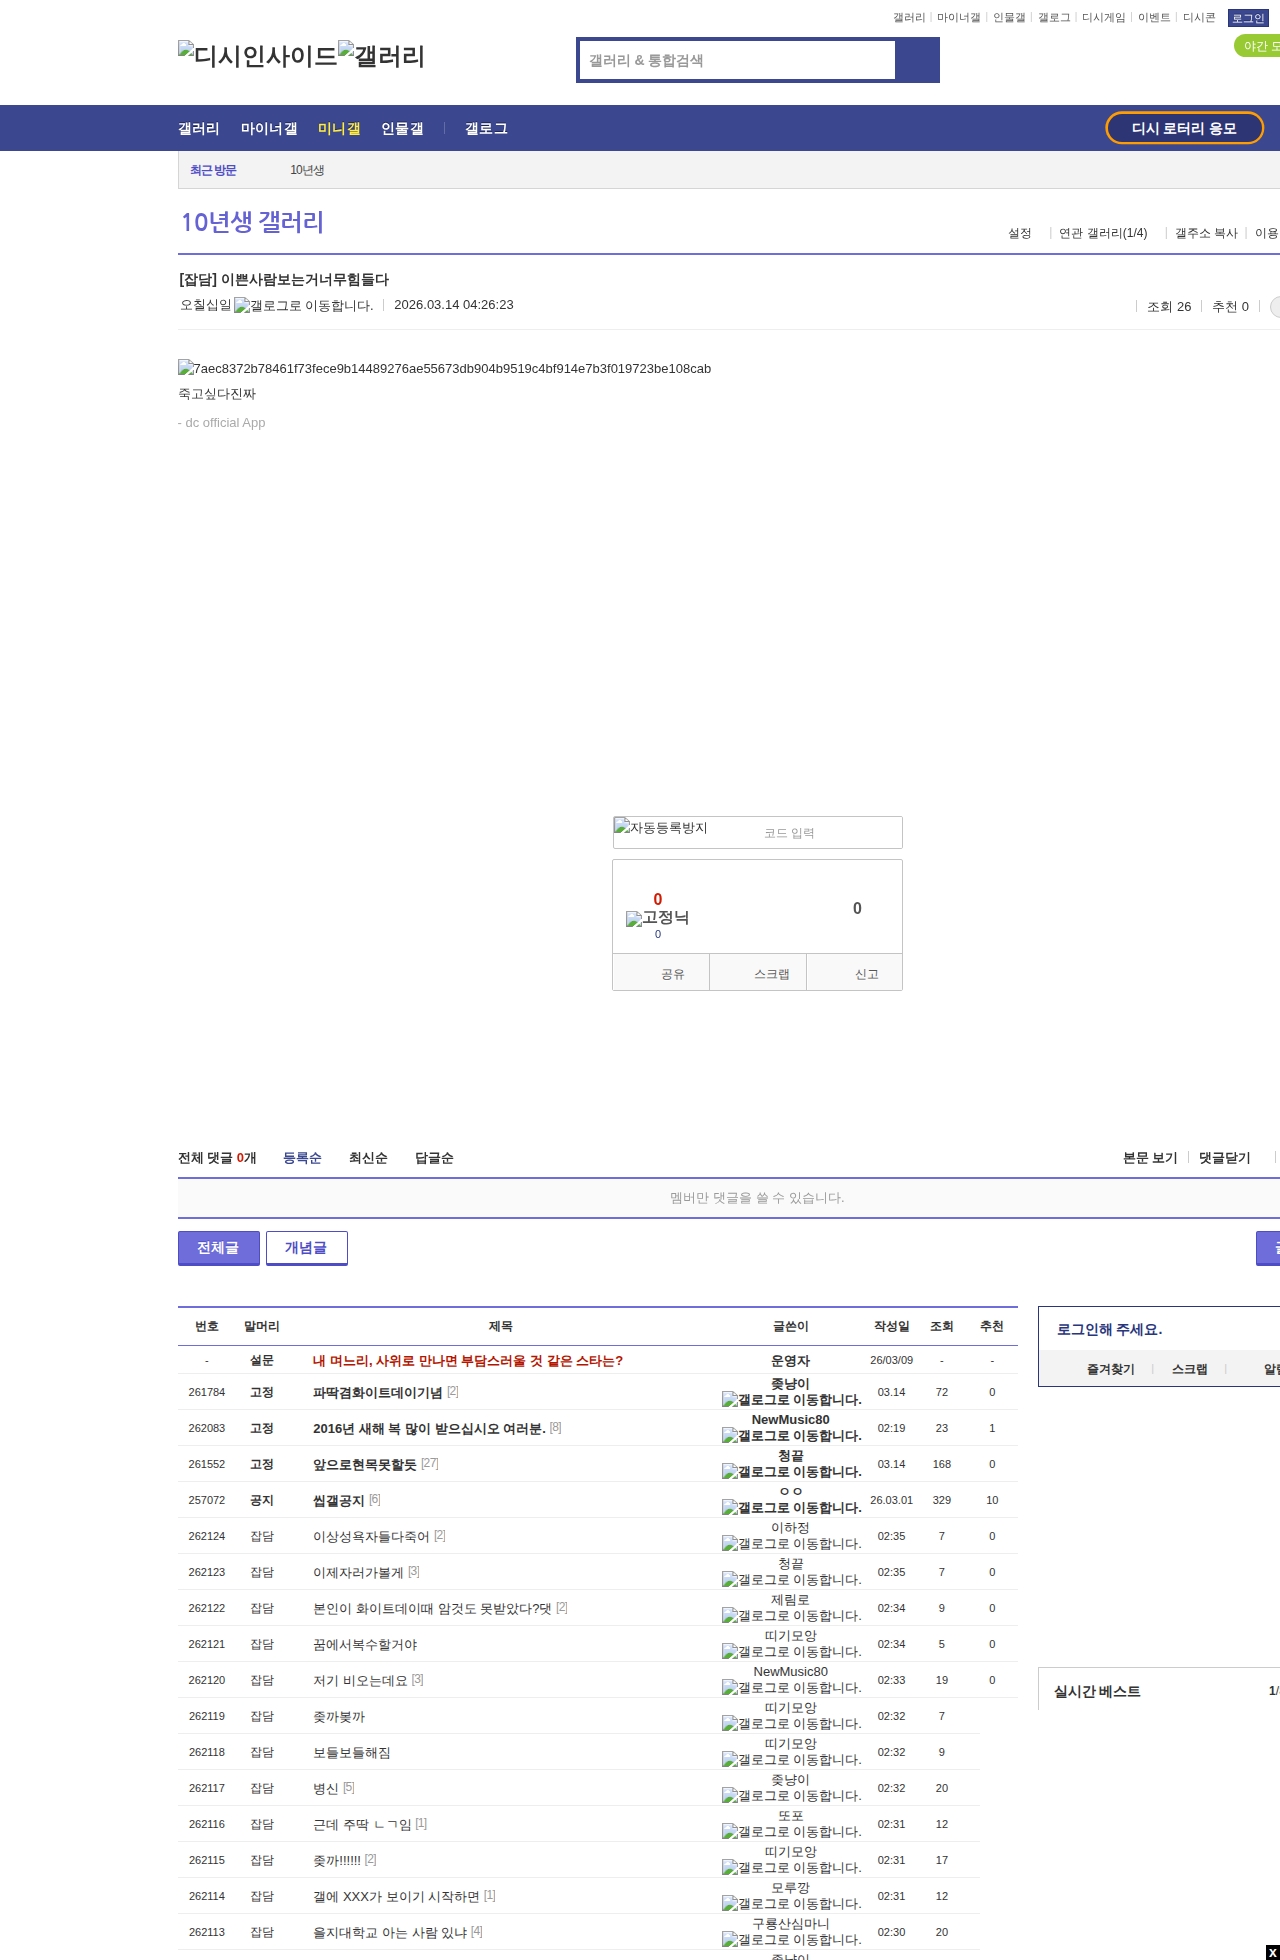Viewport: 1280px width, 1960px height.
Task: Click the 신고 report button
Action: pos(866,974)
